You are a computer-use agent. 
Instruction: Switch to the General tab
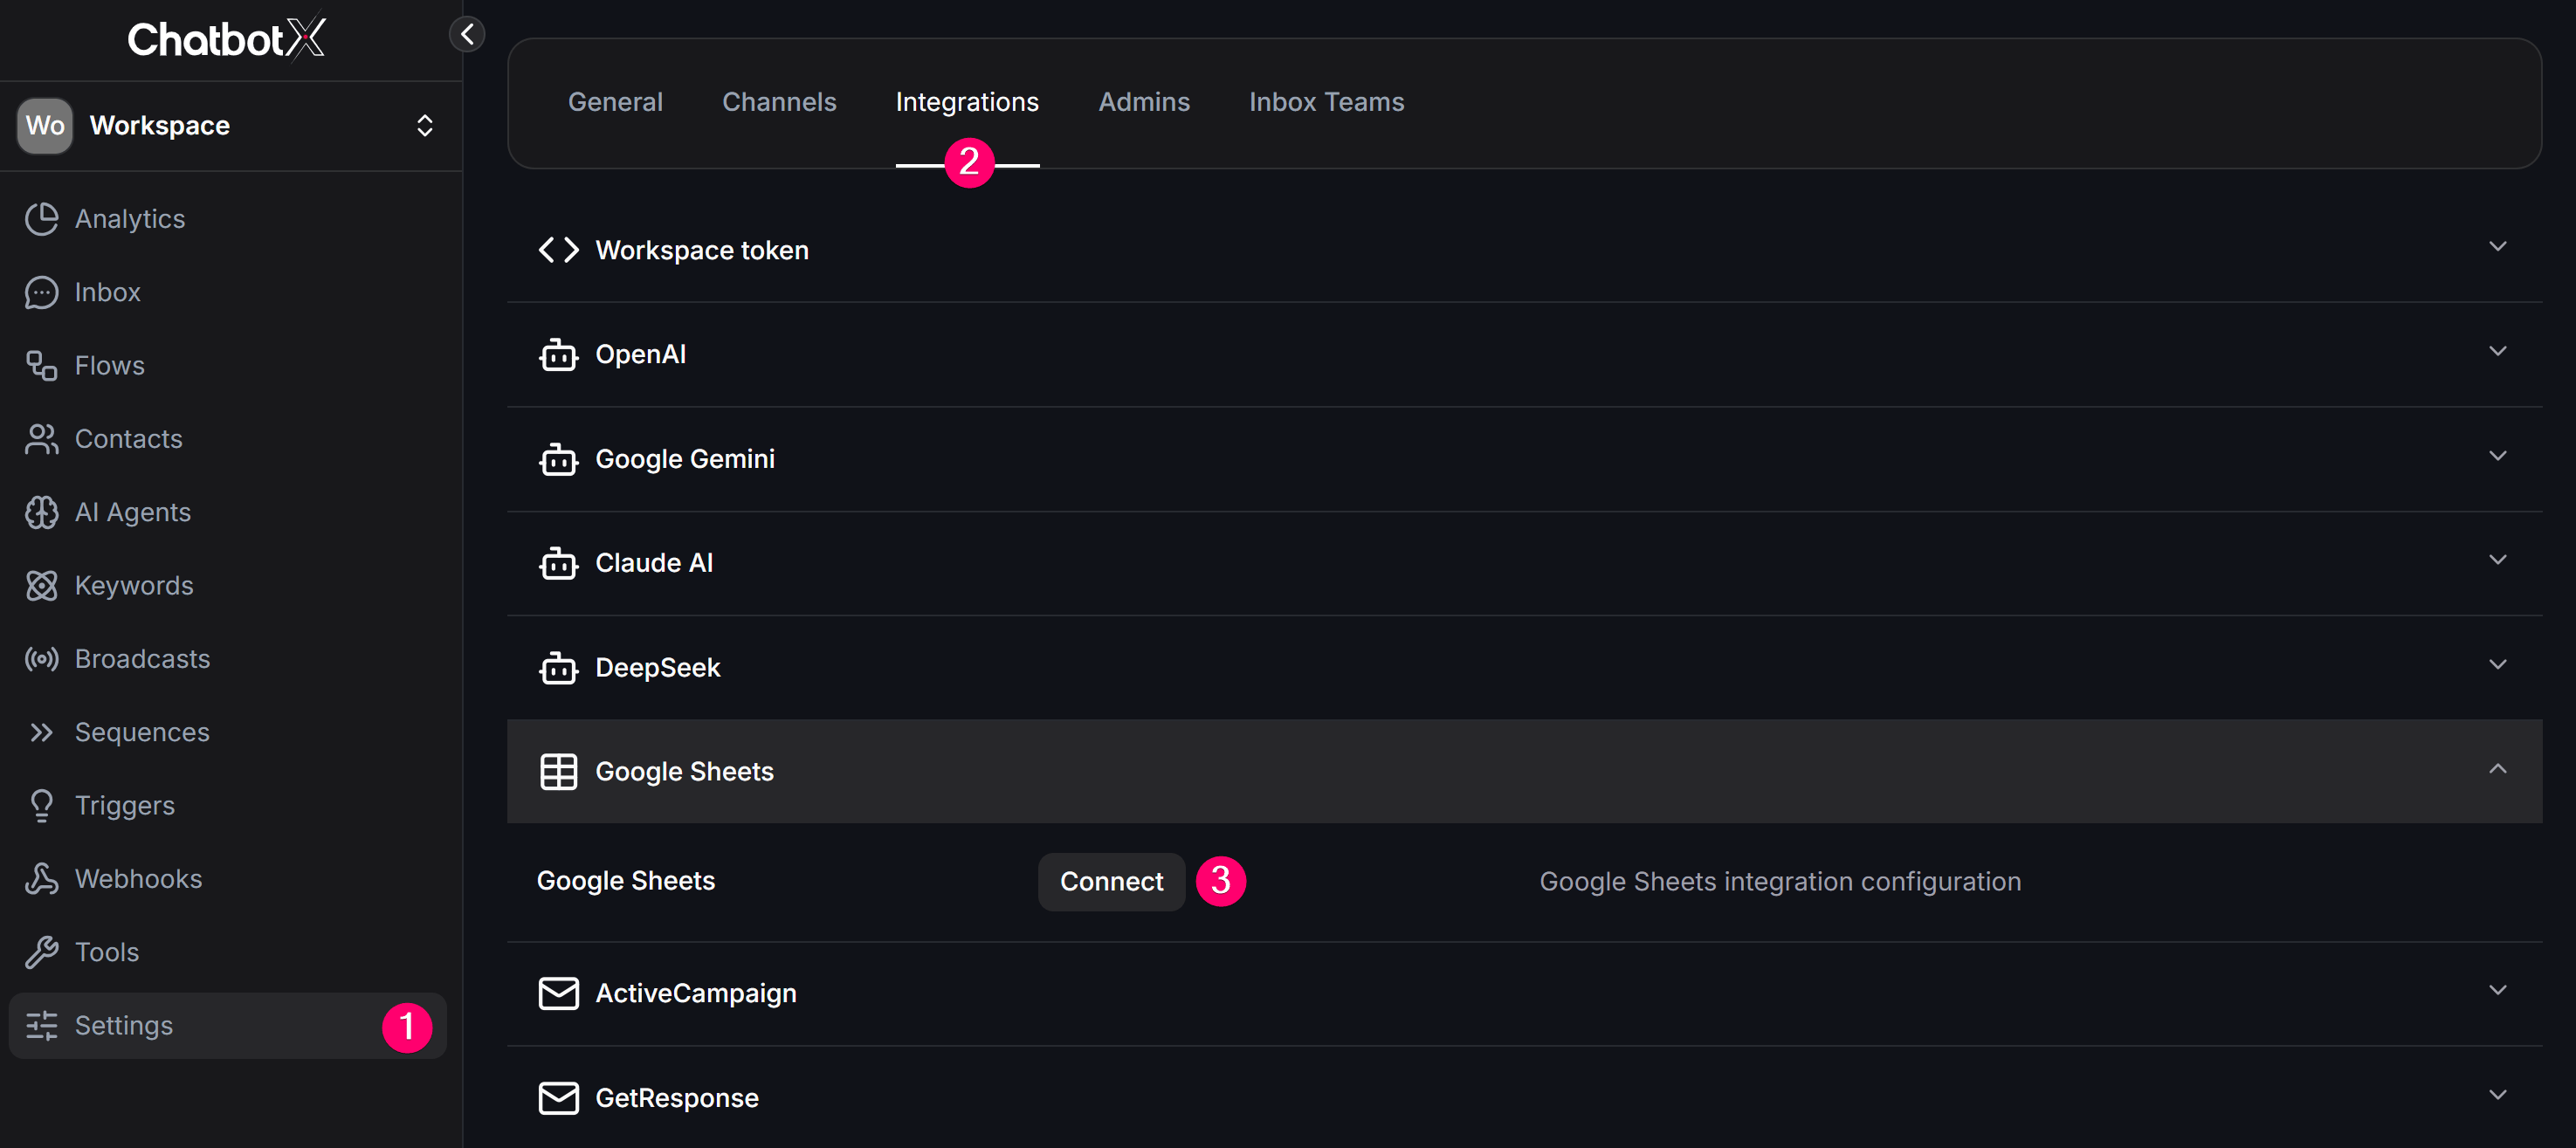pyautogui.click(x=615, y=102)
